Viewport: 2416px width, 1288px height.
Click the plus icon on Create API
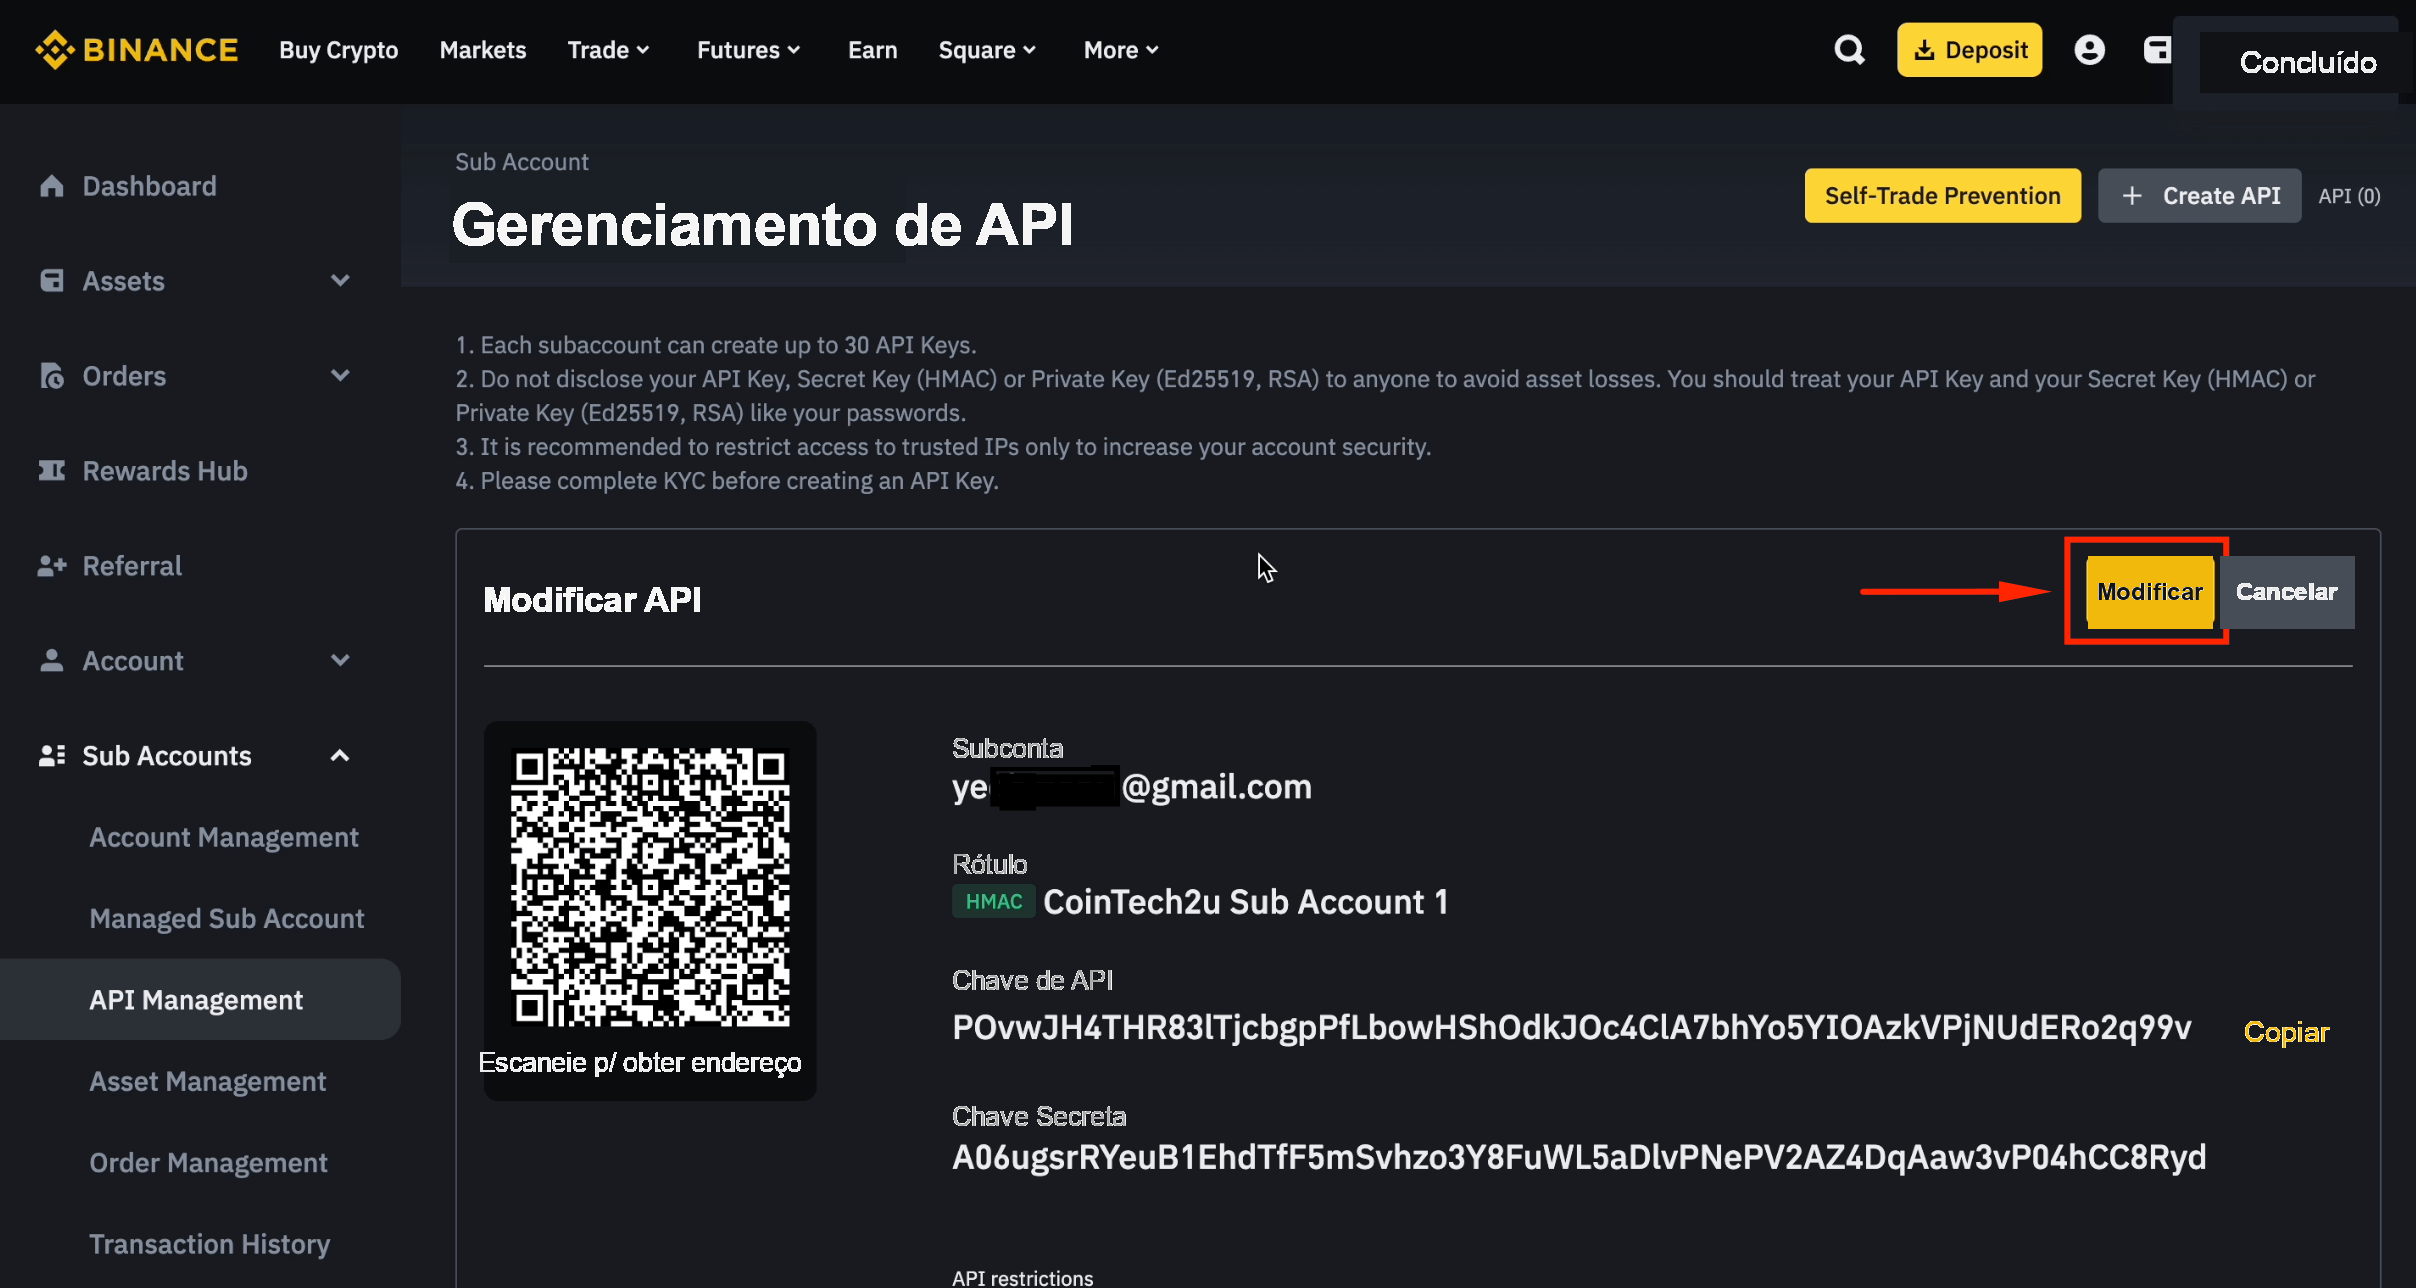point(2132,196)
